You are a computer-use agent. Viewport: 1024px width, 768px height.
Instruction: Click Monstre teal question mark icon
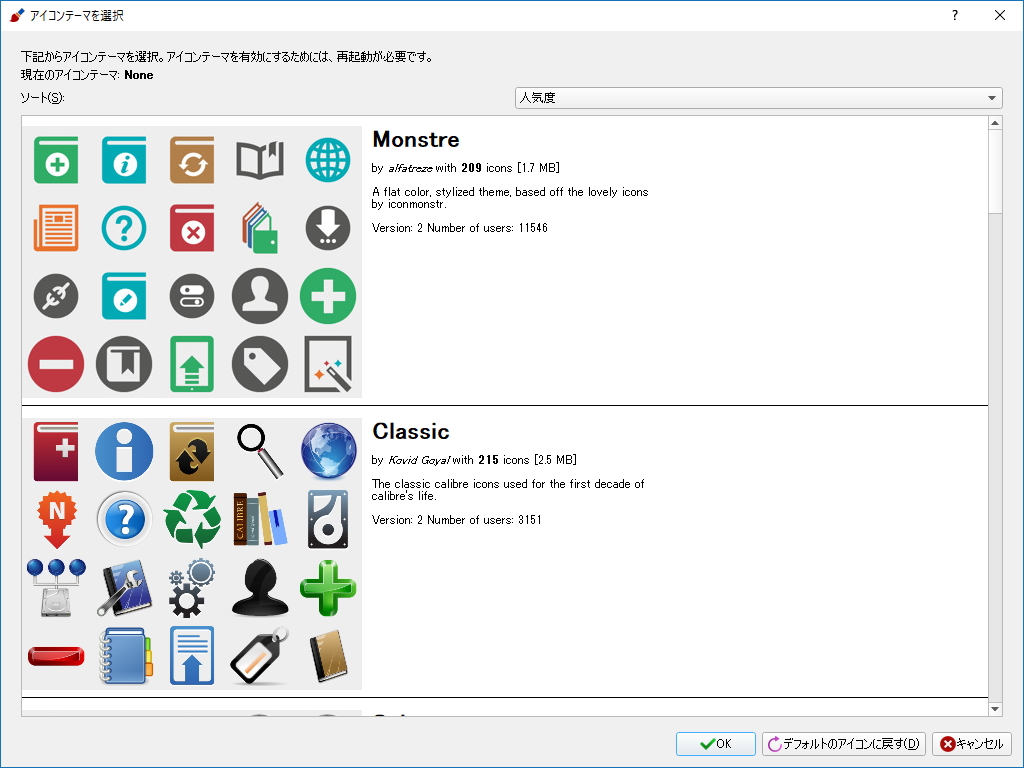(124, 228)
